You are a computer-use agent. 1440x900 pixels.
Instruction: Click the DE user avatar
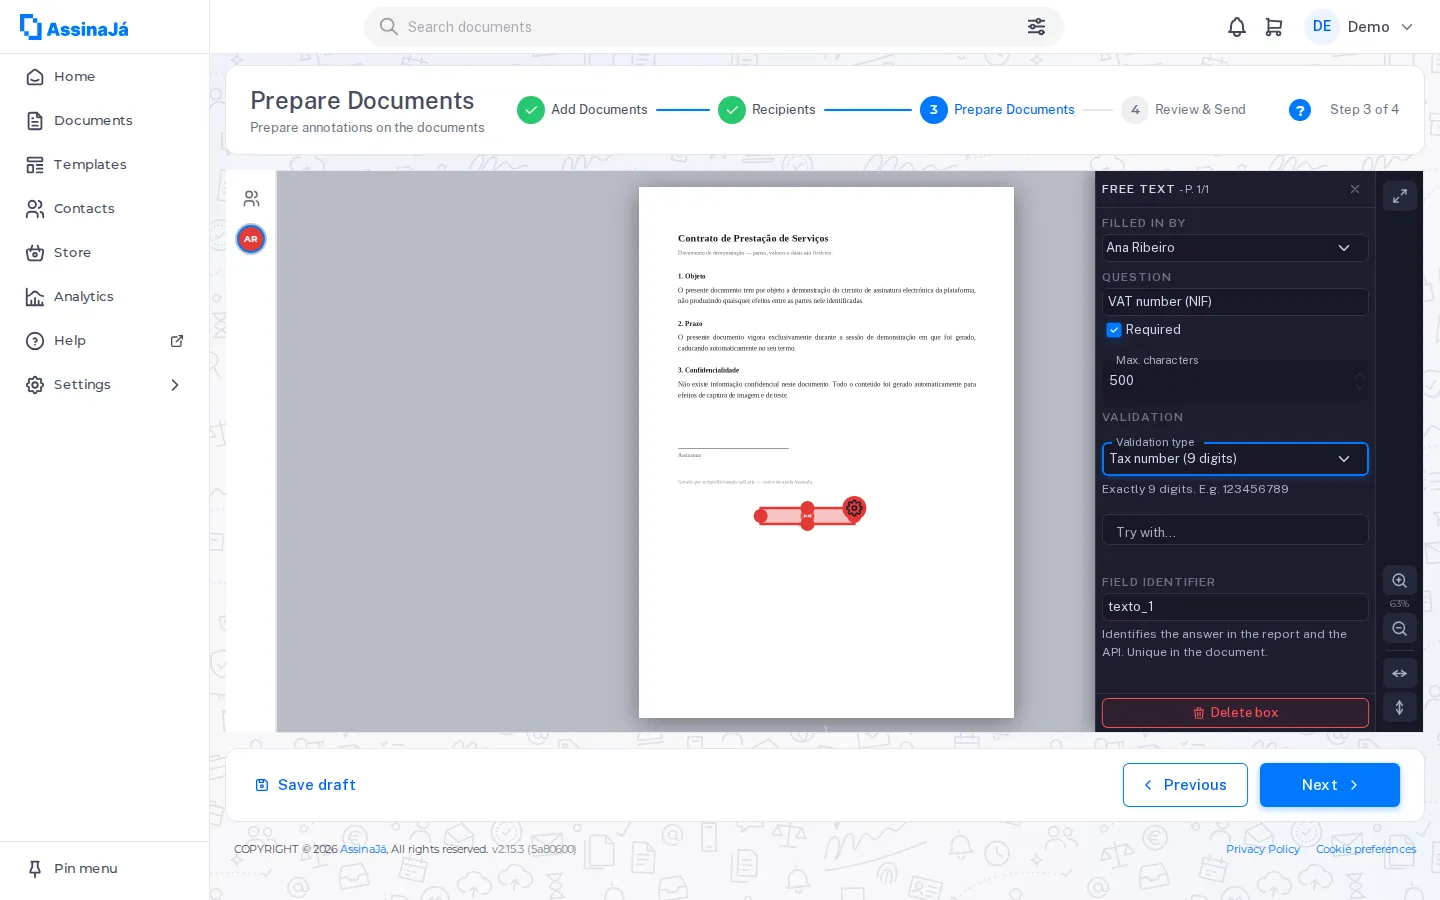pyautogui.click(x=1322, y=27)
